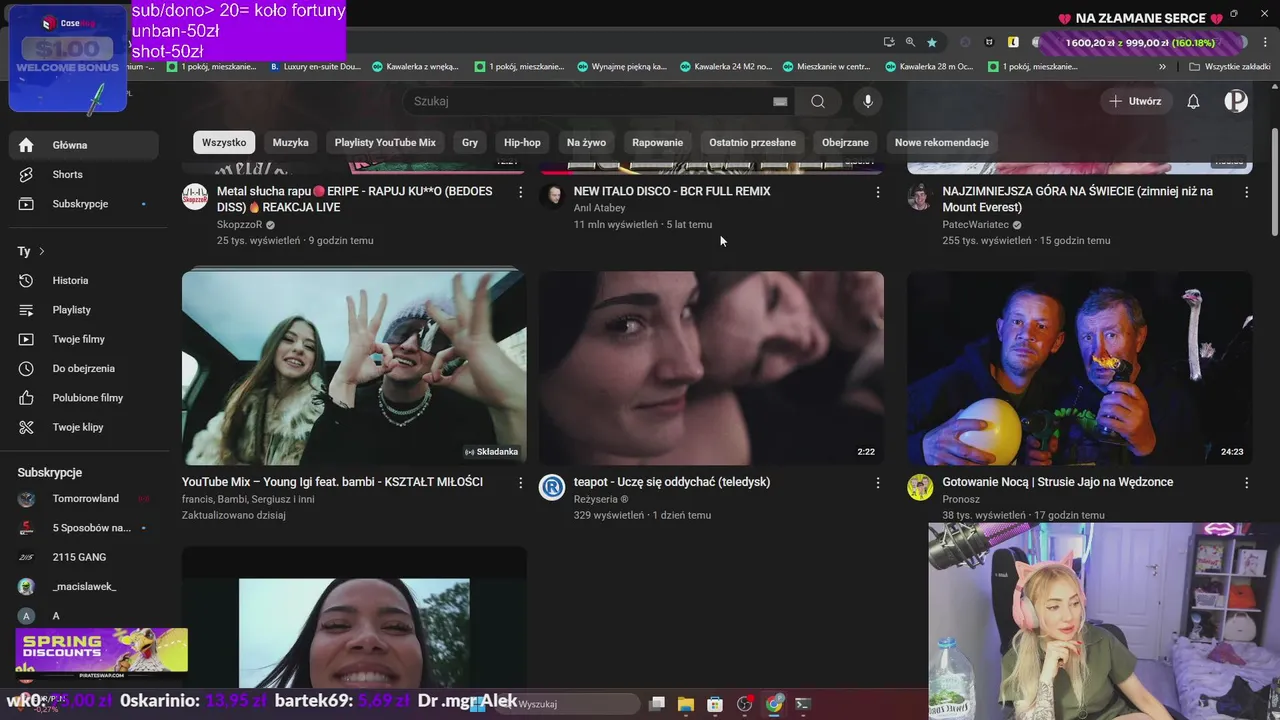Open the 5 Sposobów na... subscription

point(84,528)
